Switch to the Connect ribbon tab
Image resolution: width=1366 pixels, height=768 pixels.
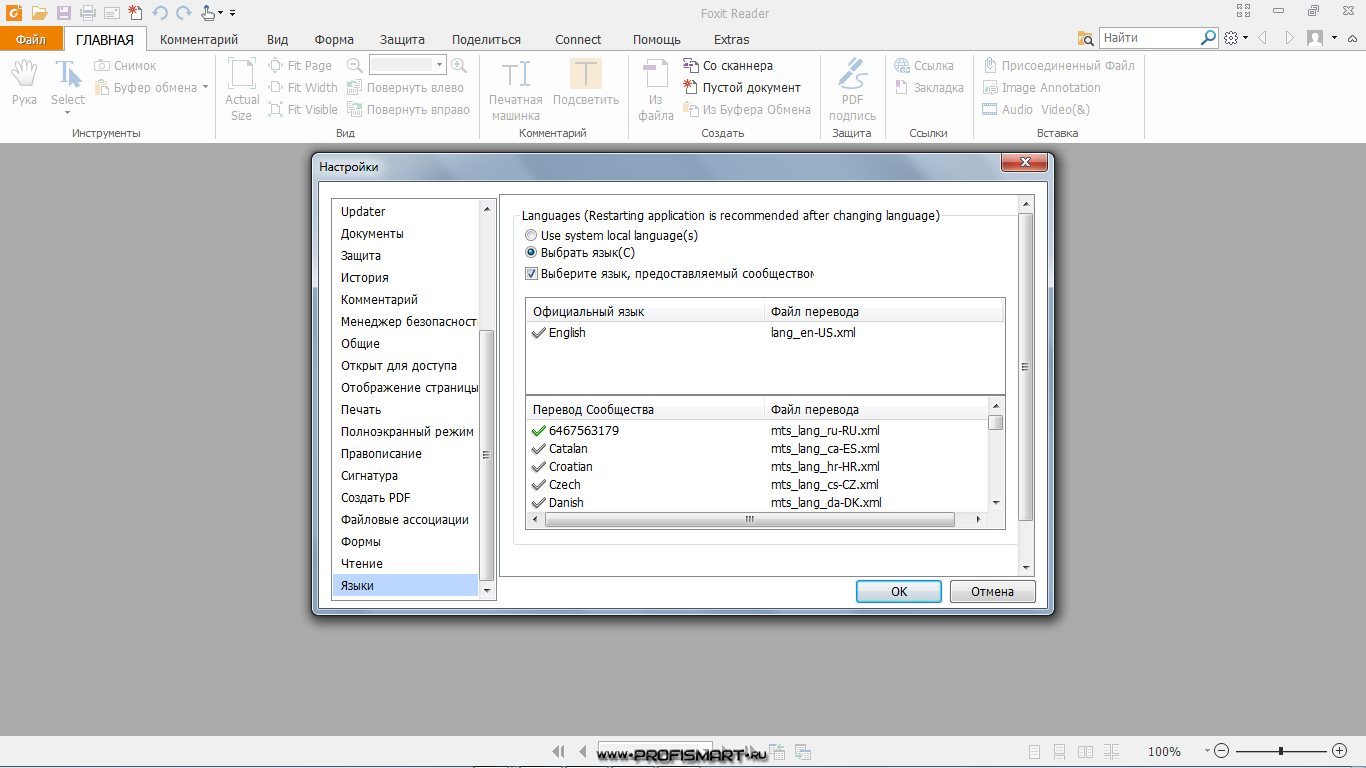click(578, 39)
